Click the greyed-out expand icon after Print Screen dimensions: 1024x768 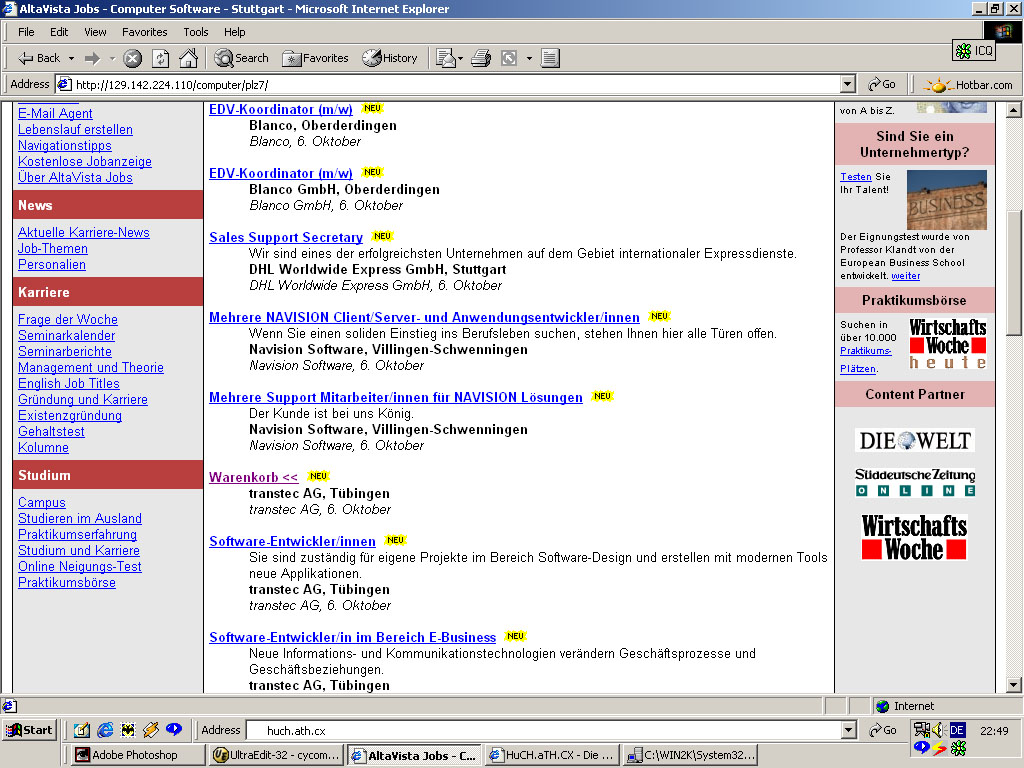(x=509, y=58)
